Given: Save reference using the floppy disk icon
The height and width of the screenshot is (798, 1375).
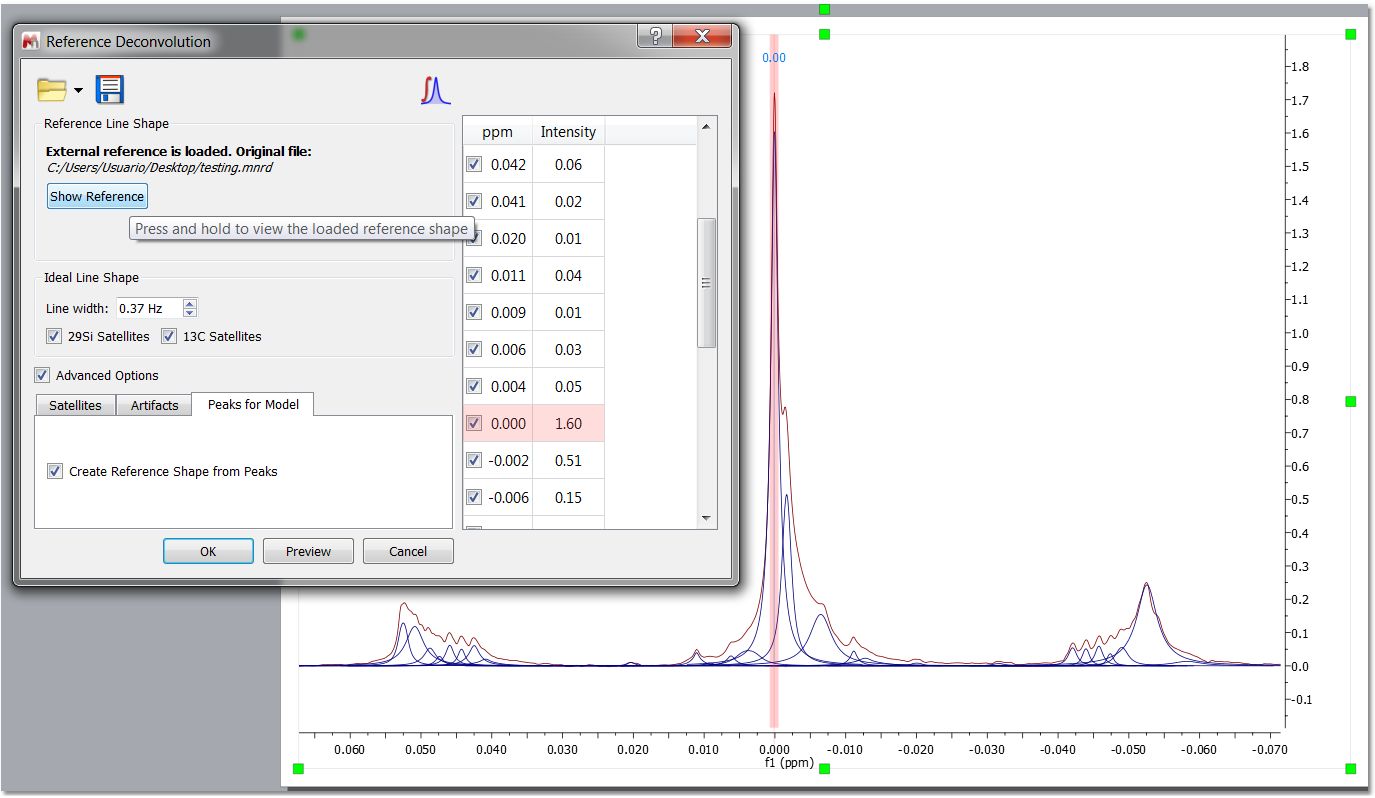Looking at the screenshot, I should [x=110, y=89].
